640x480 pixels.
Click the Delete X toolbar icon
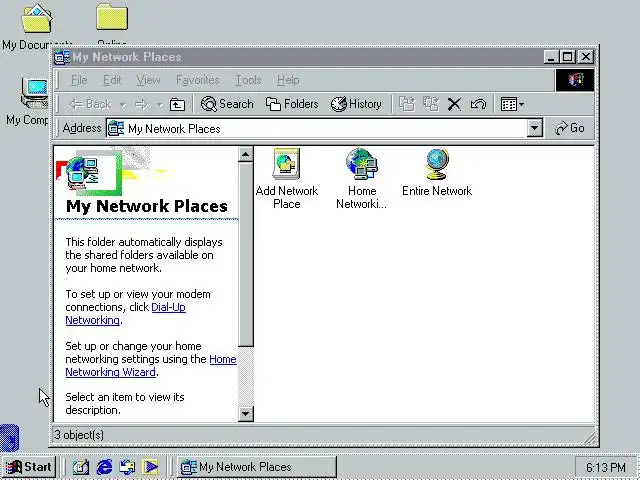454,104
